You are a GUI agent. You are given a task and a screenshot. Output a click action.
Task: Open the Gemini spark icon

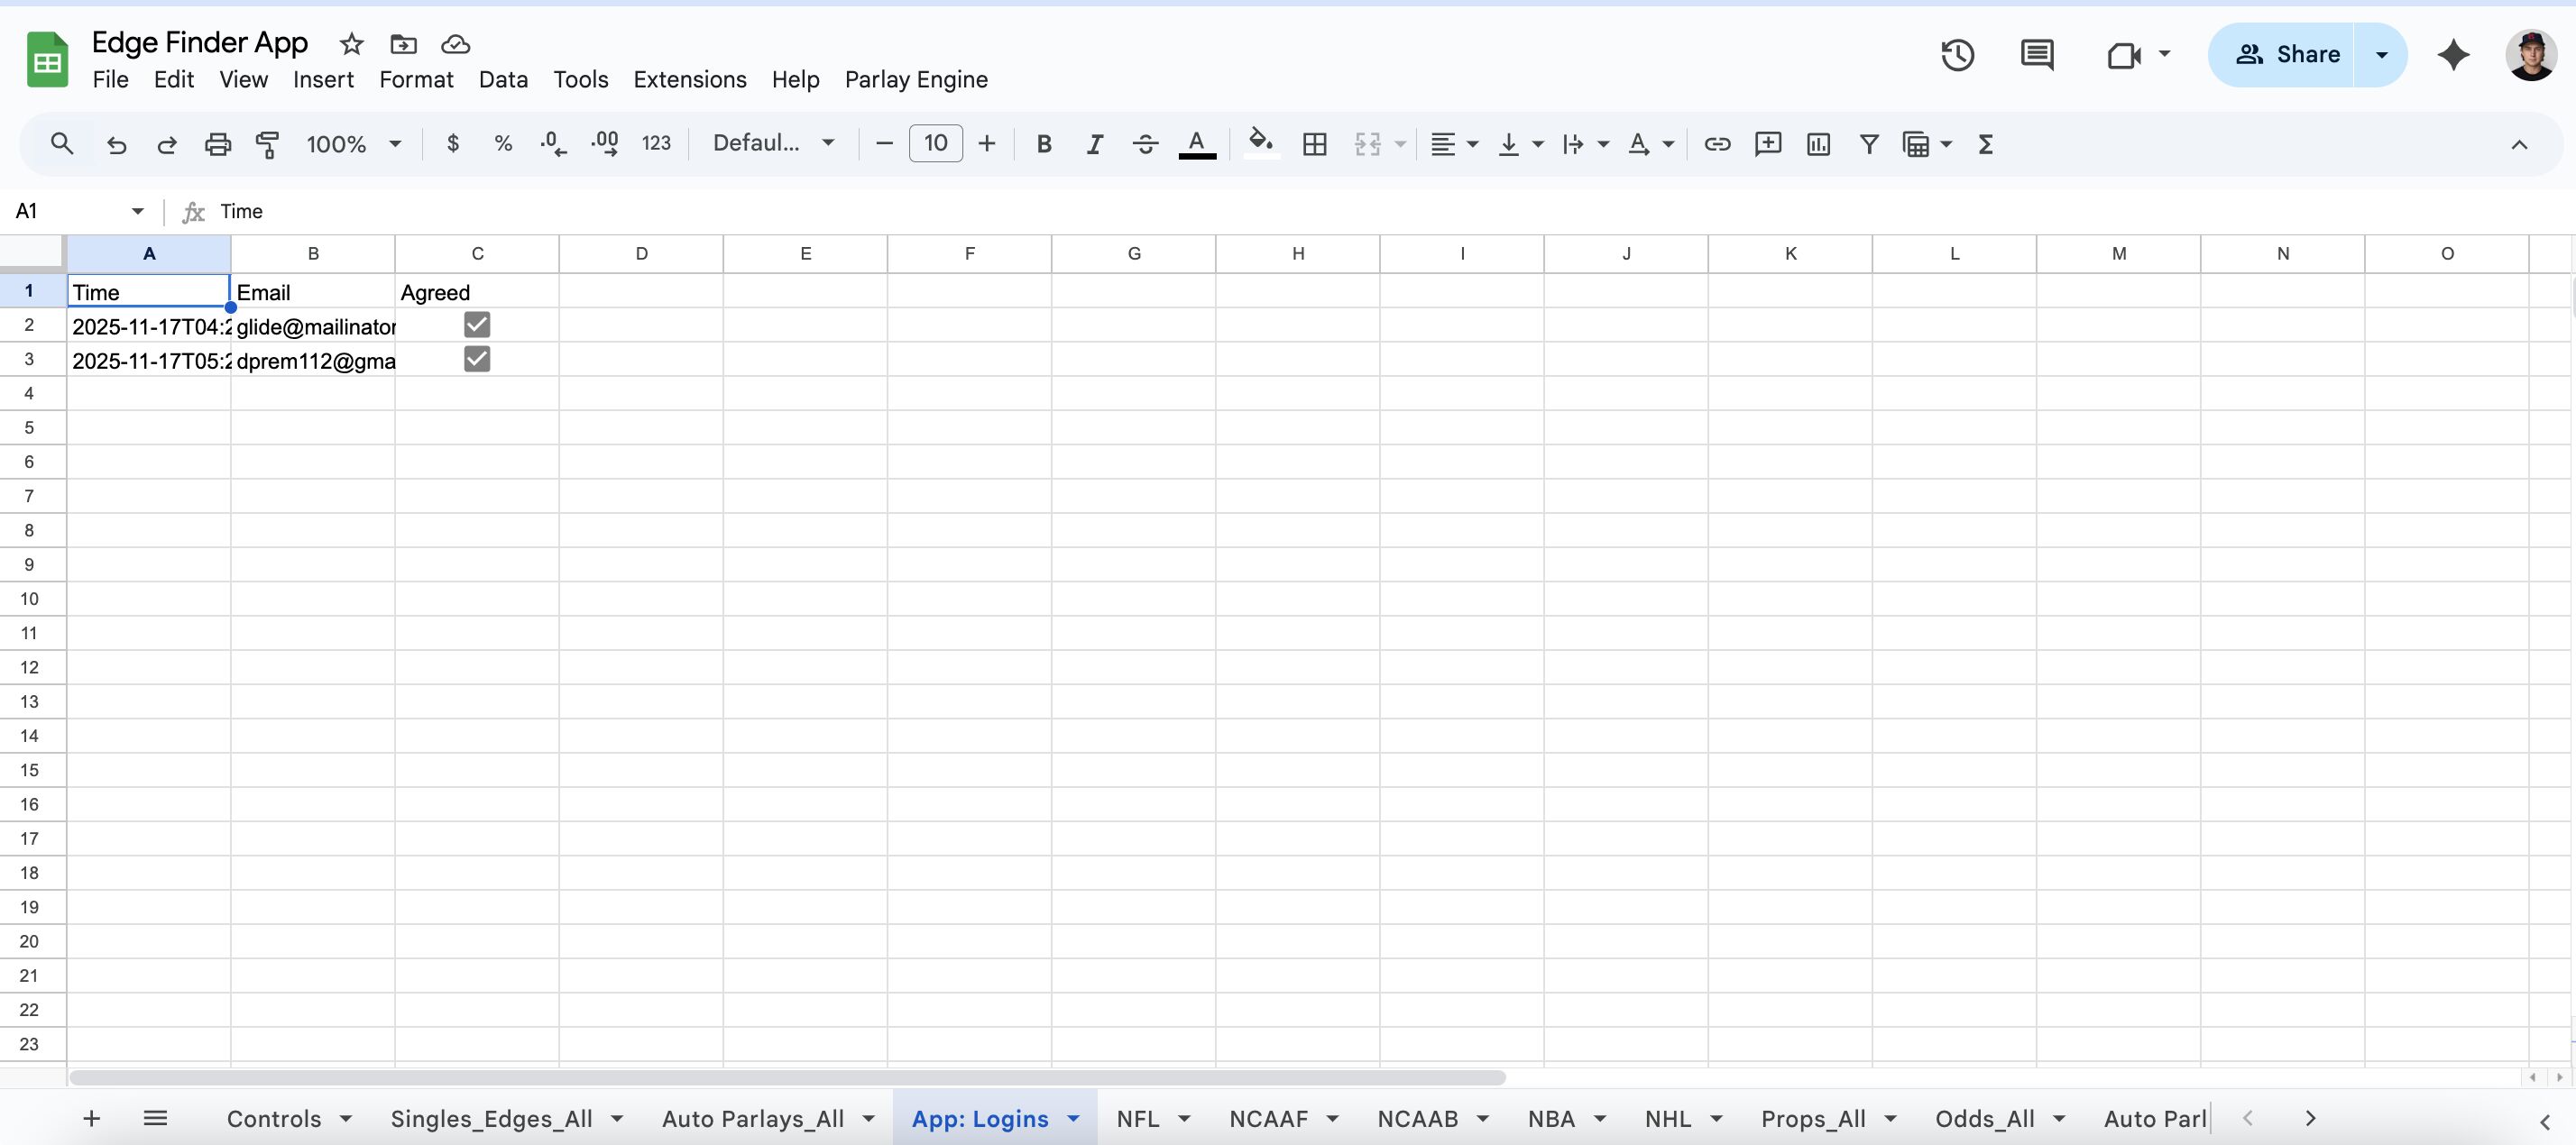[x=2453, y=55]
